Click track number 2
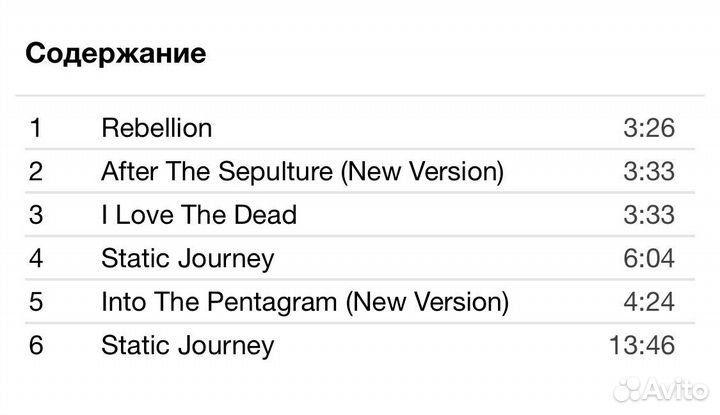This screenshot has width=720, height=415. [x=36, y=171]
